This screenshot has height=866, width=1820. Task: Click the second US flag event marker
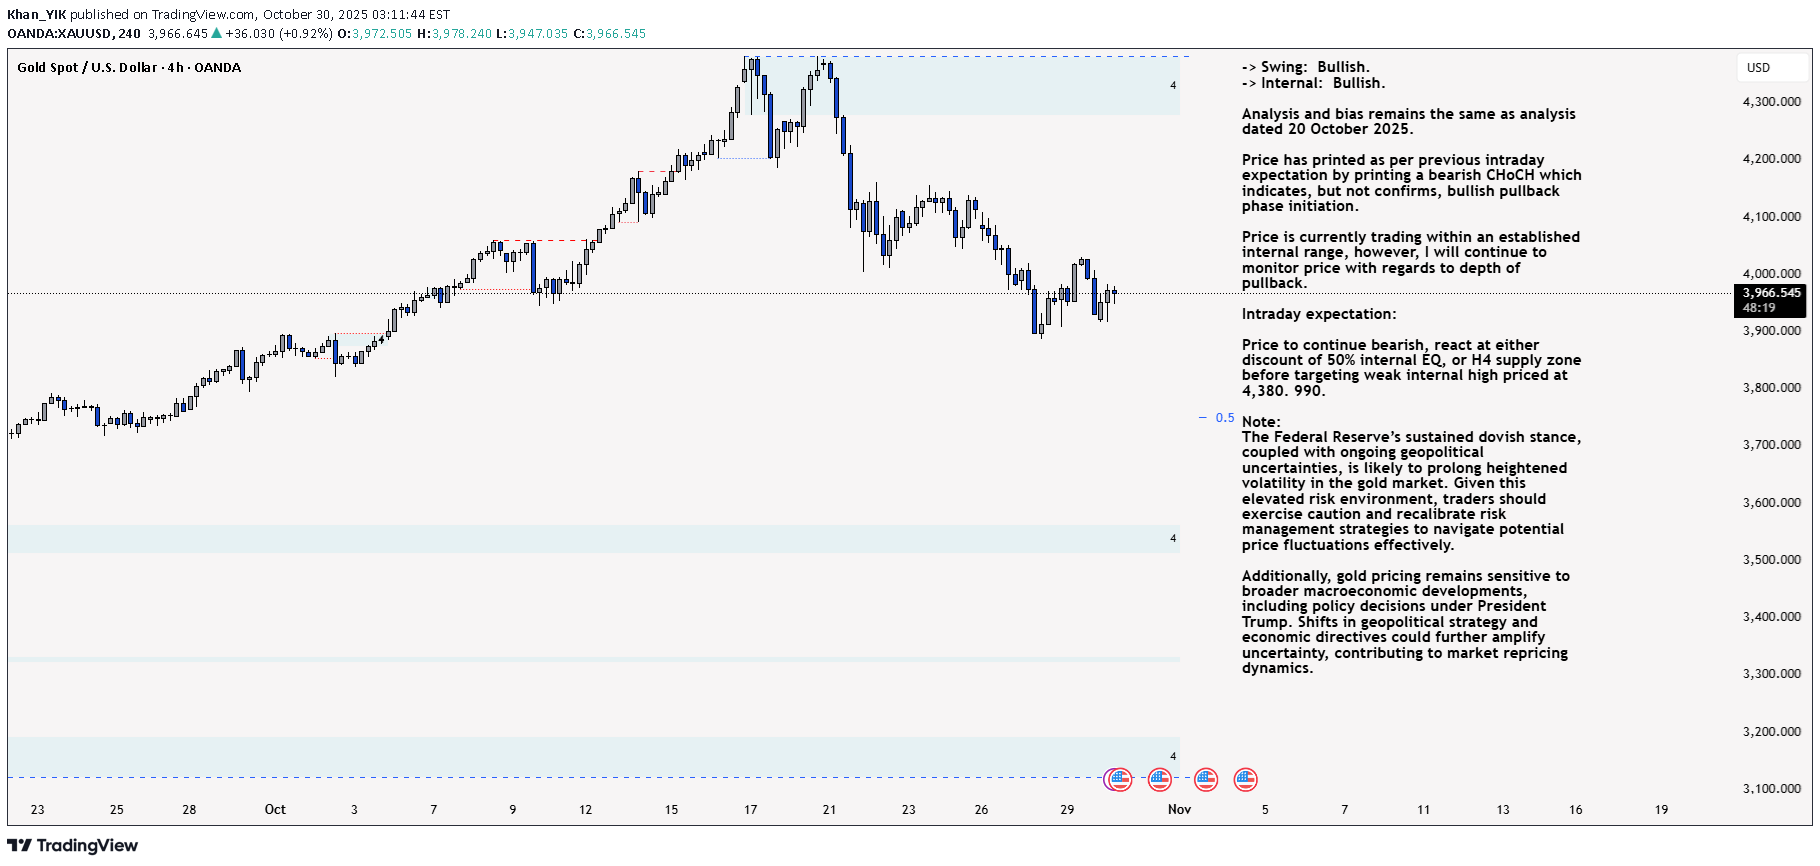click(x=1160, y=779)
